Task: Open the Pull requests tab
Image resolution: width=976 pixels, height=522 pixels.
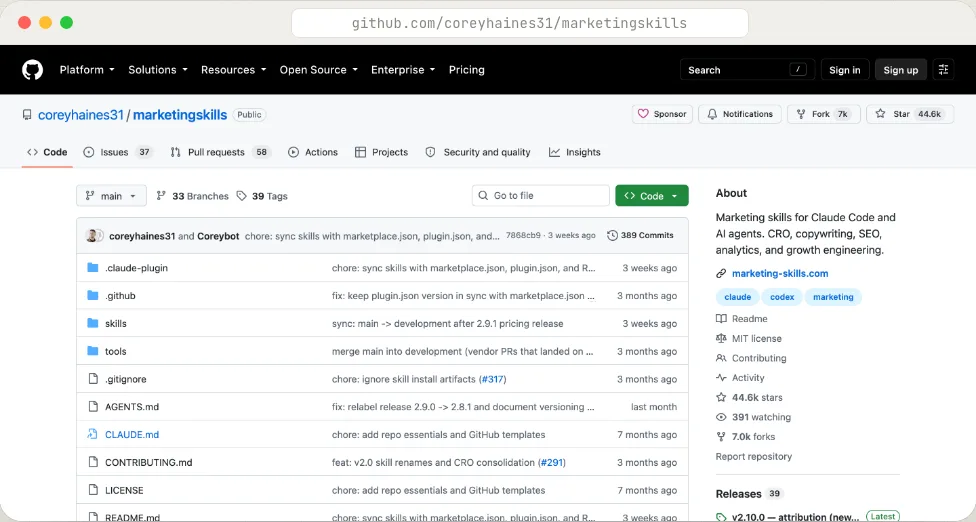Action: (x=220, y=152)
